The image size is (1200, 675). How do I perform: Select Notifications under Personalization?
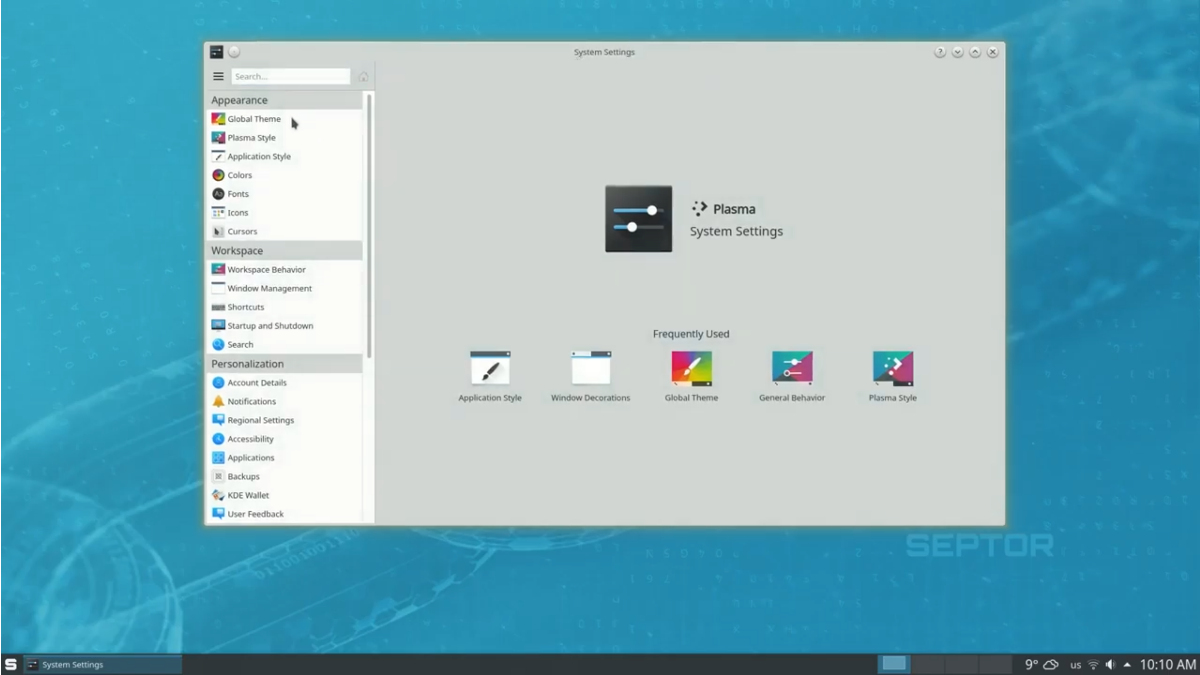click(251, 402)
